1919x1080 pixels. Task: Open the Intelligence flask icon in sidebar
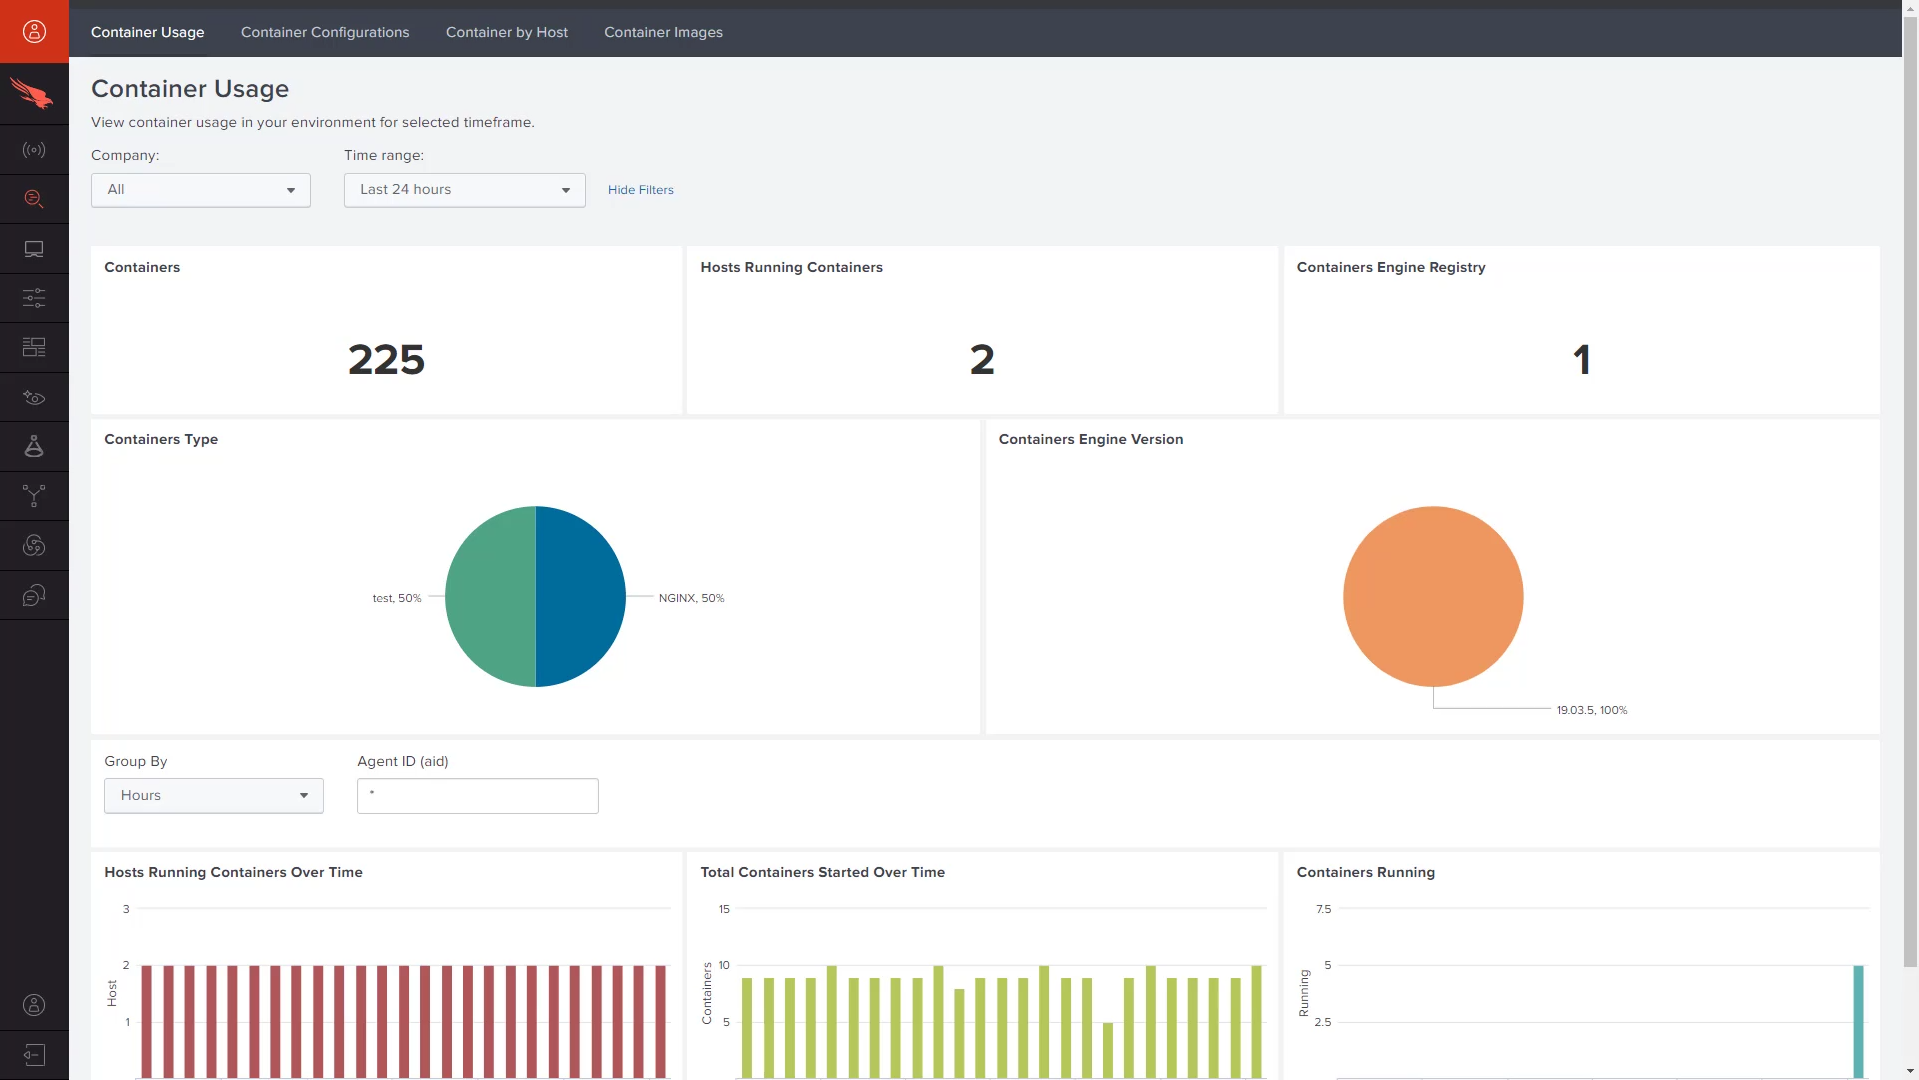coord(34,446)
